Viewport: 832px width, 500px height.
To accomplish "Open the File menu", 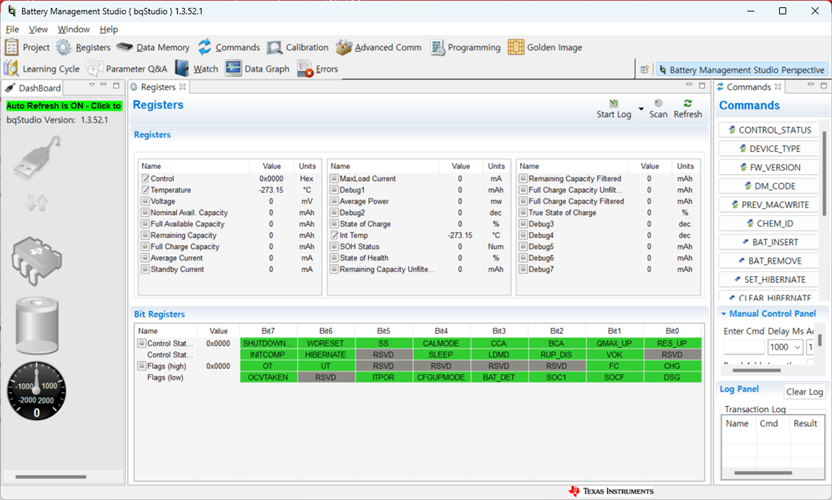I will 12,29.
